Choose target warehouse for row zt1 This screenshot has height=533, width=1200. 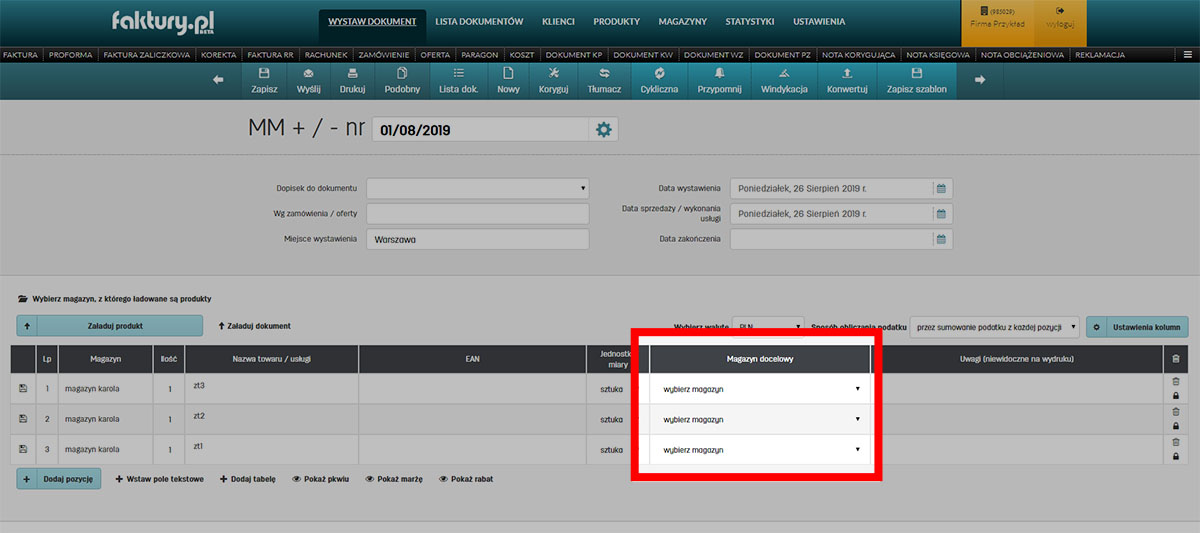760,449
